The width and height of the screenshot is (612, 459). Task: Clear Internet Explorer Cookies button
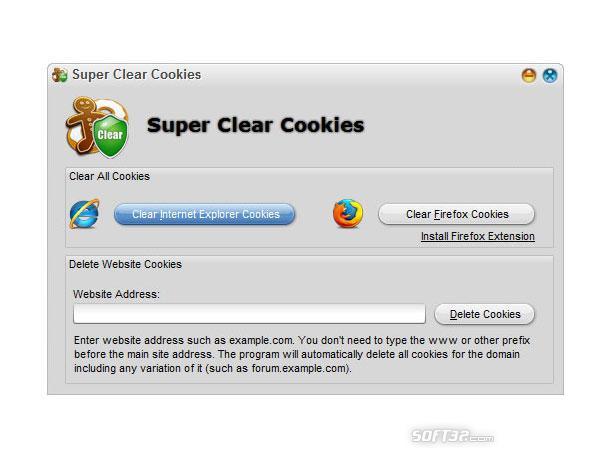205,214
